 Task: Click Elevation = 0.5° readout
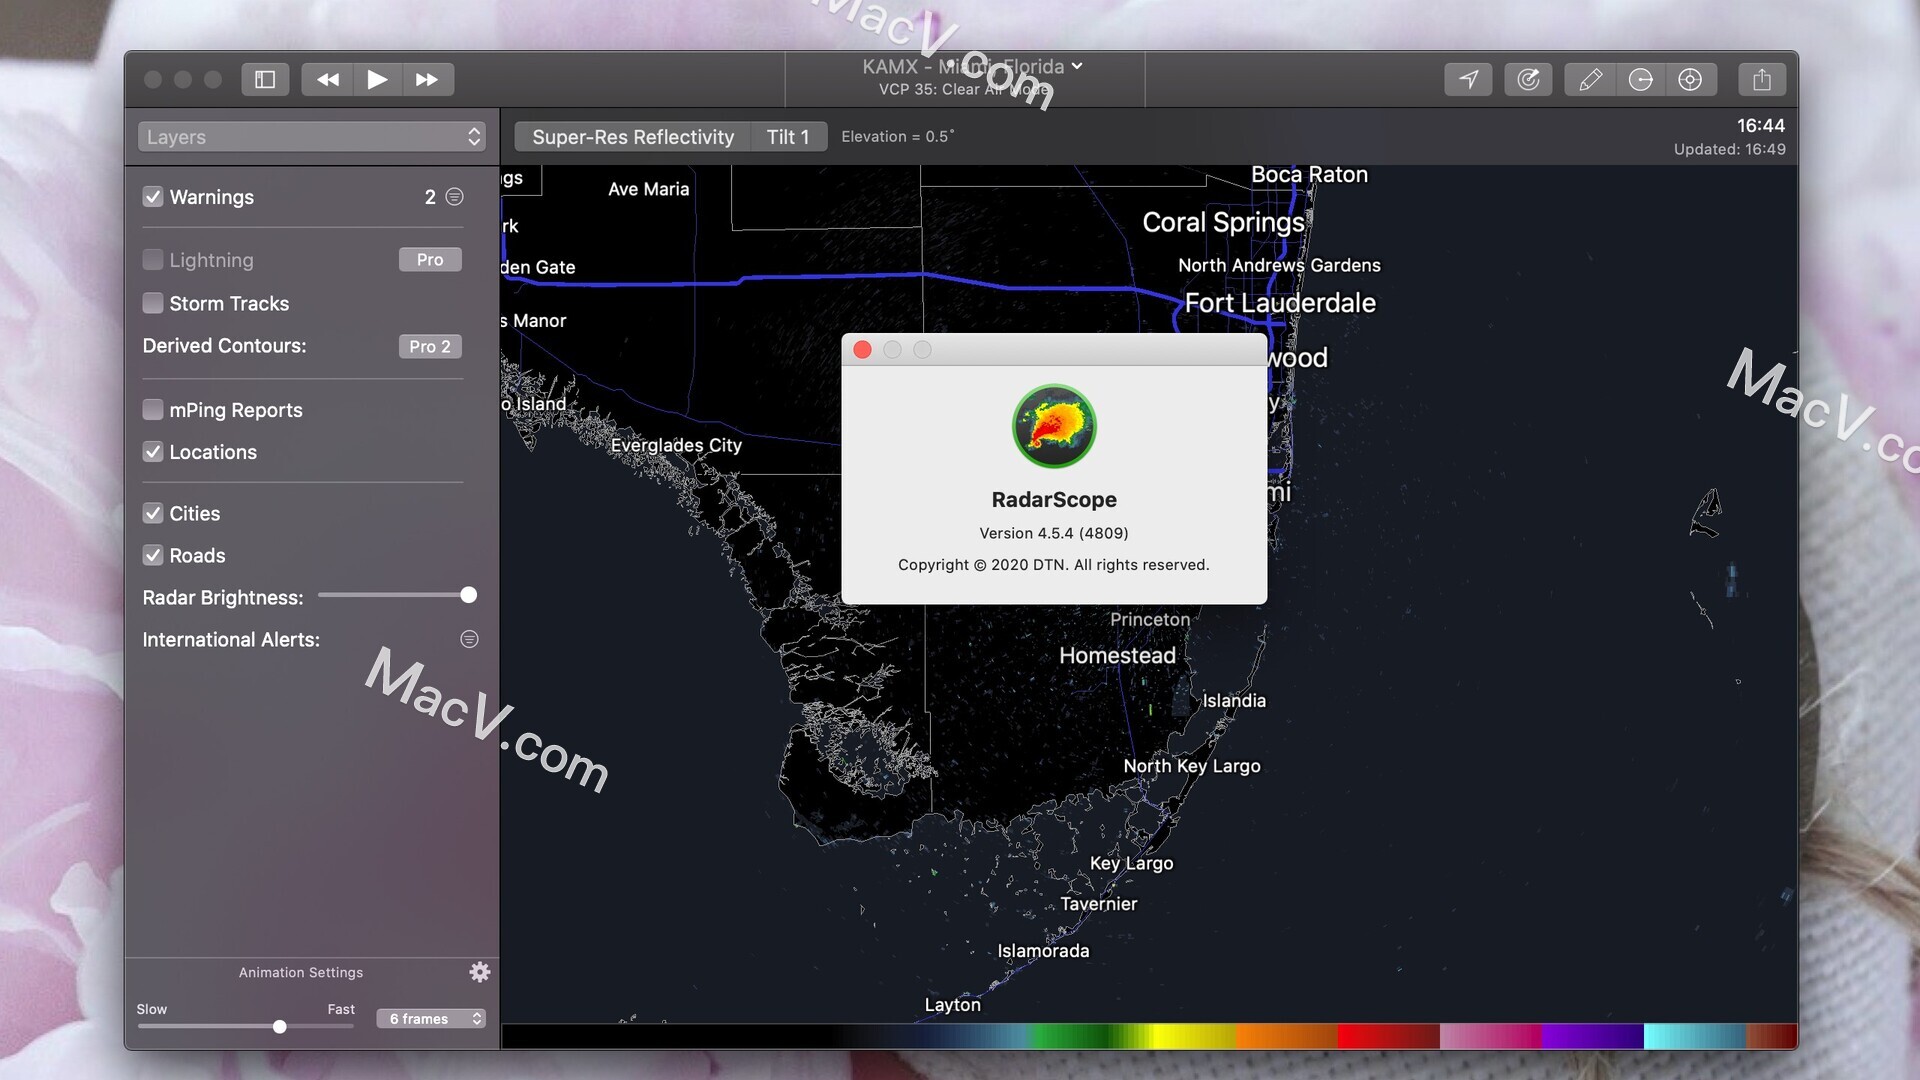click(897, 137)
